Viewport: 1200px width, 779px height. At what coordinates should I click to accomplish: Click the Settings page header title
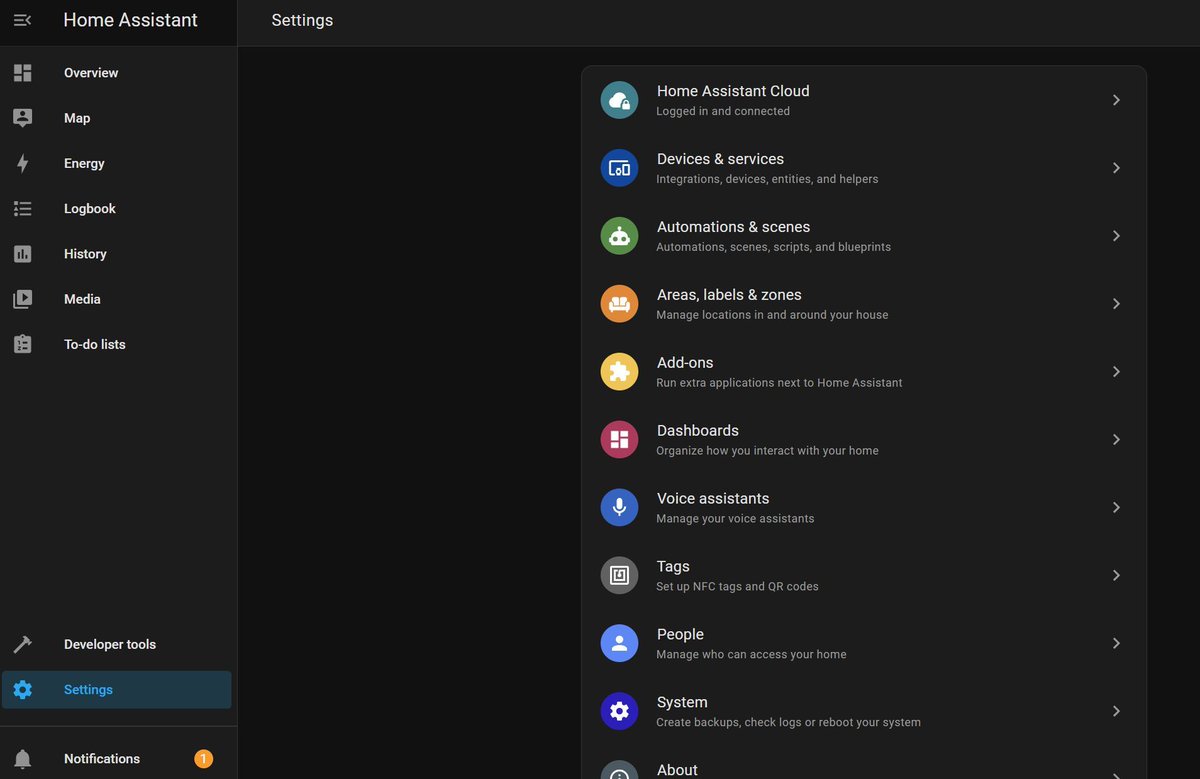tap(302, 20)
